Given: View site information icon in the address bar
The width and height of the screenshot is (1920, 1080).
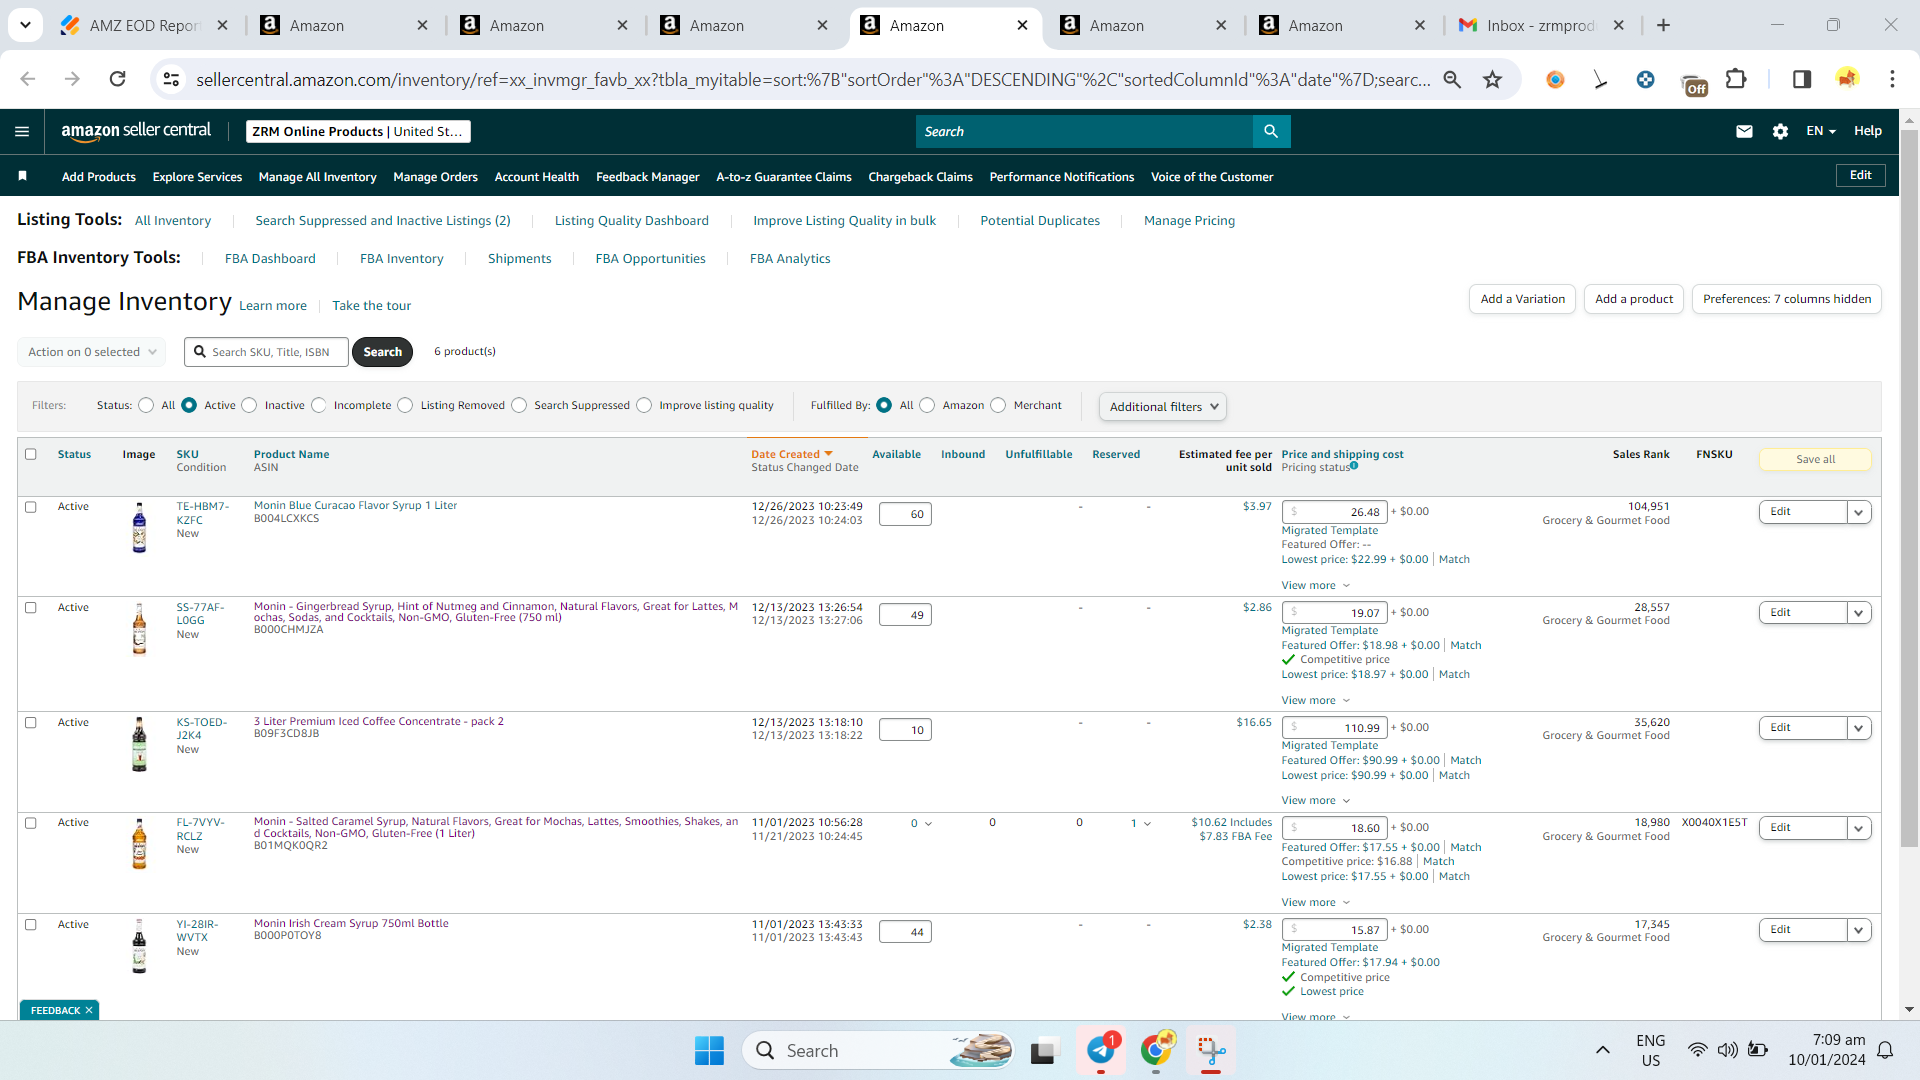Looking at the screenshot, I should (171, 79).
